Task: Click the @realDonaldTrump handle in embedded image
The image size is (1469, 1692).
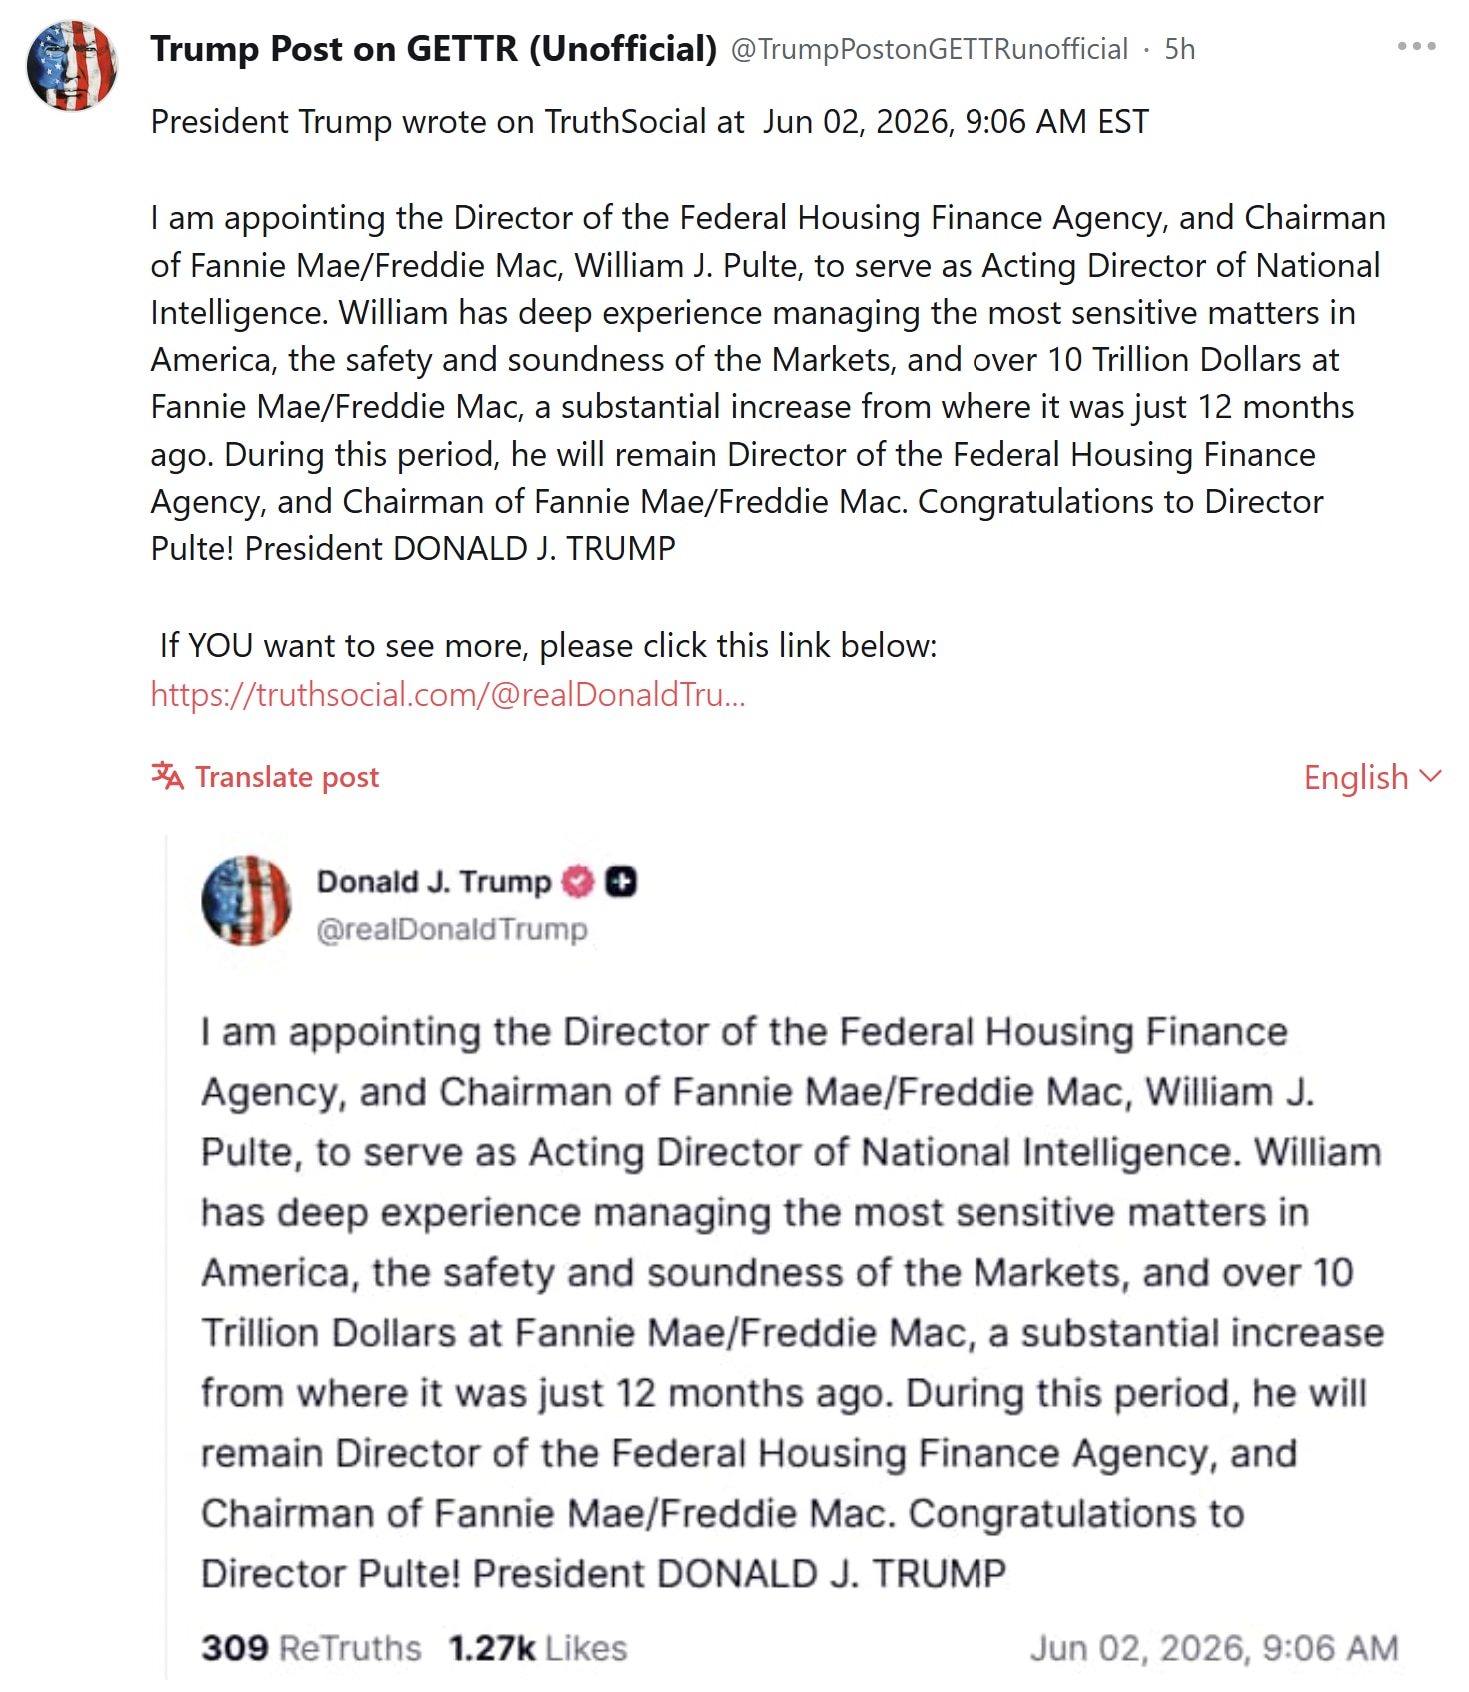Action: click(452, 929)
